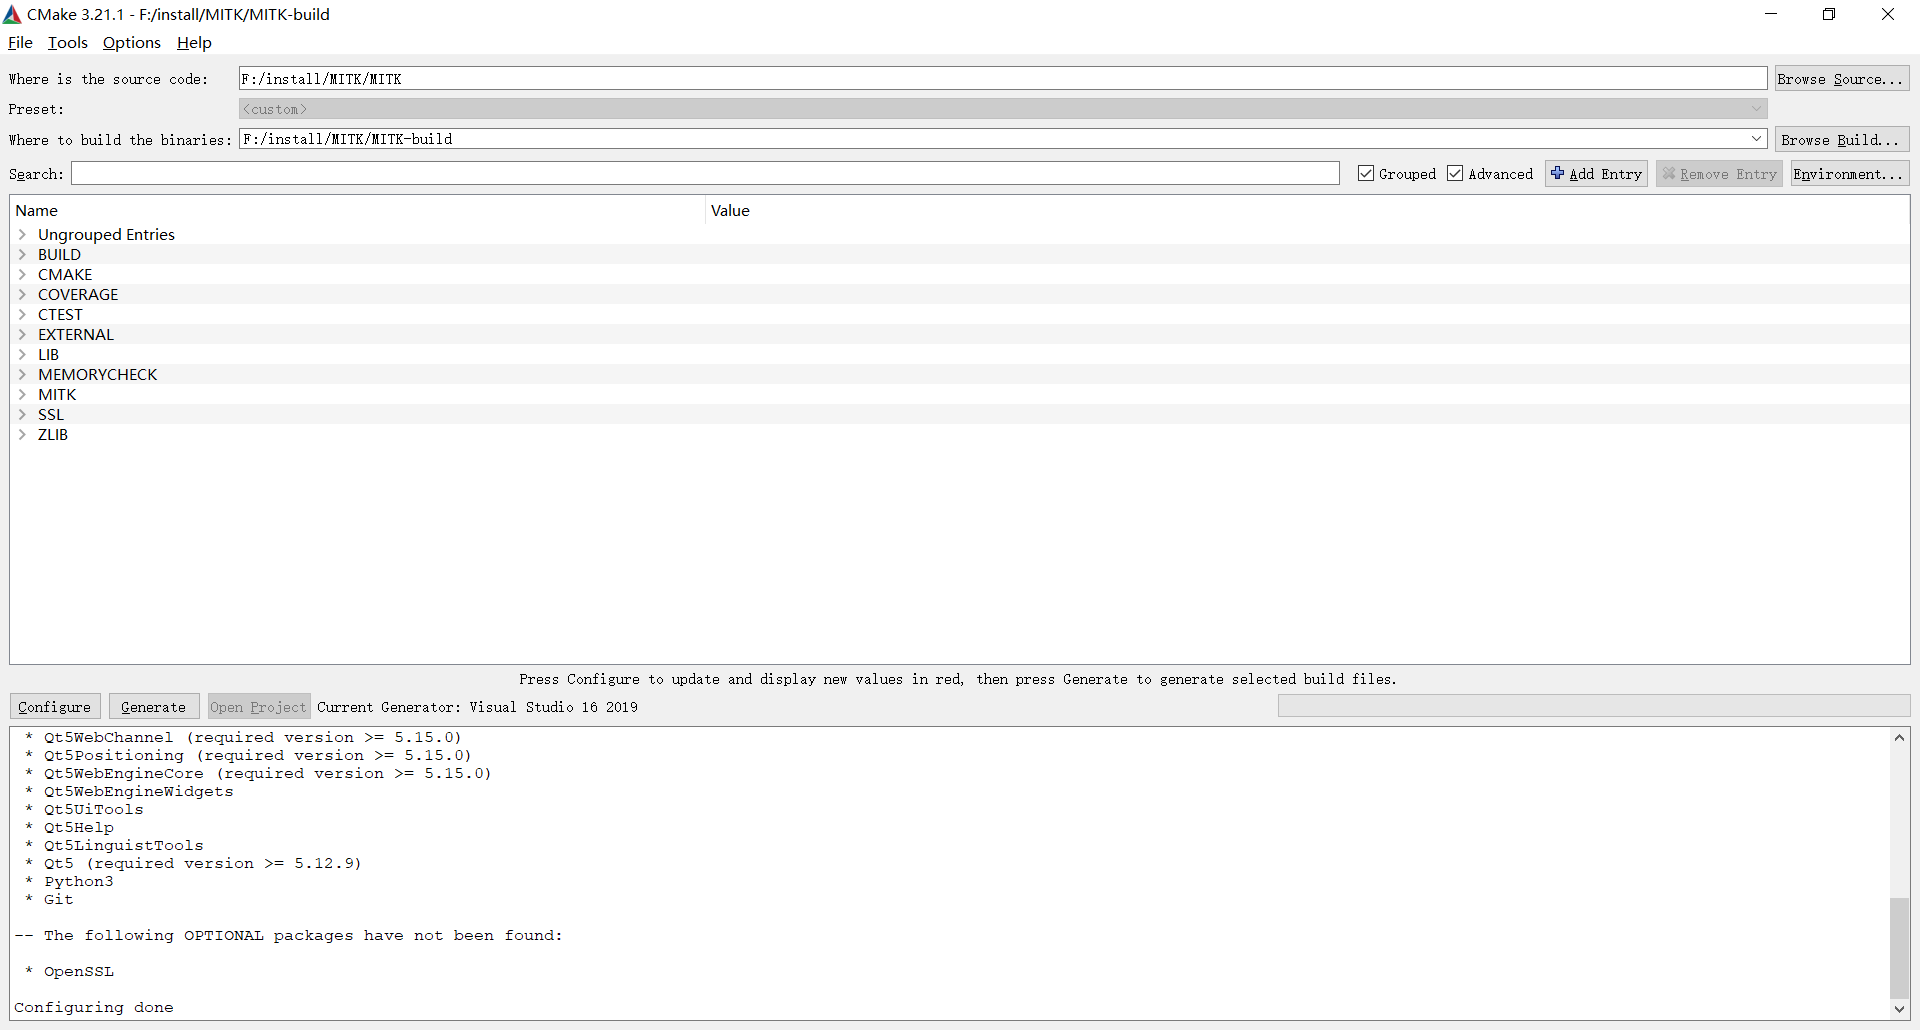Click the Configure button

(x=55, y=706)
